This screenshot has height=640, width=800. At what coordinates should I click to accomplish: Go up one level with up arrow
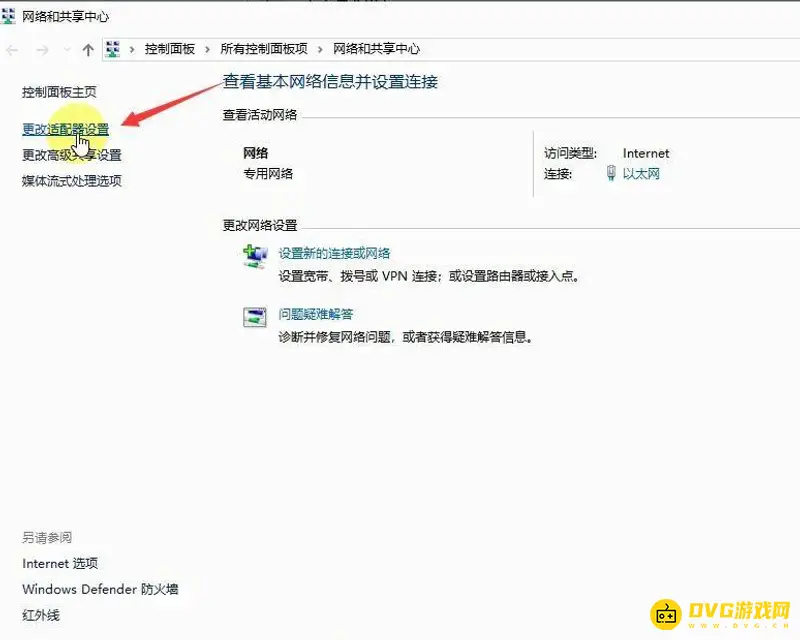(x=88, y=49)
